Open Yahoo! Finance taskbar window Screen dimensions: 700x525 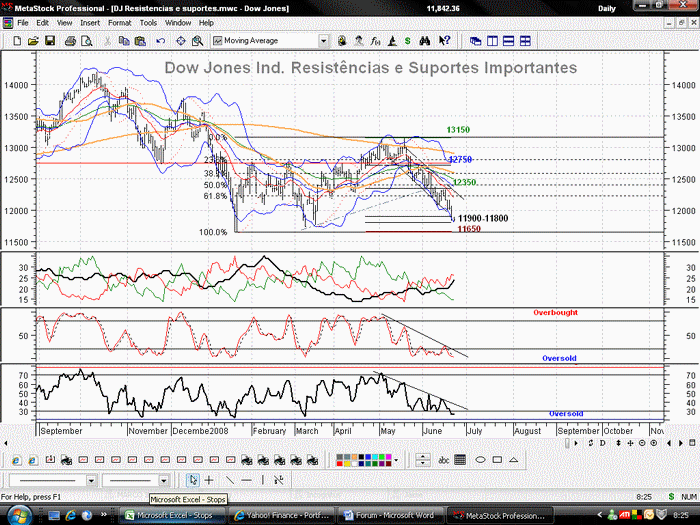click(282, 515)
